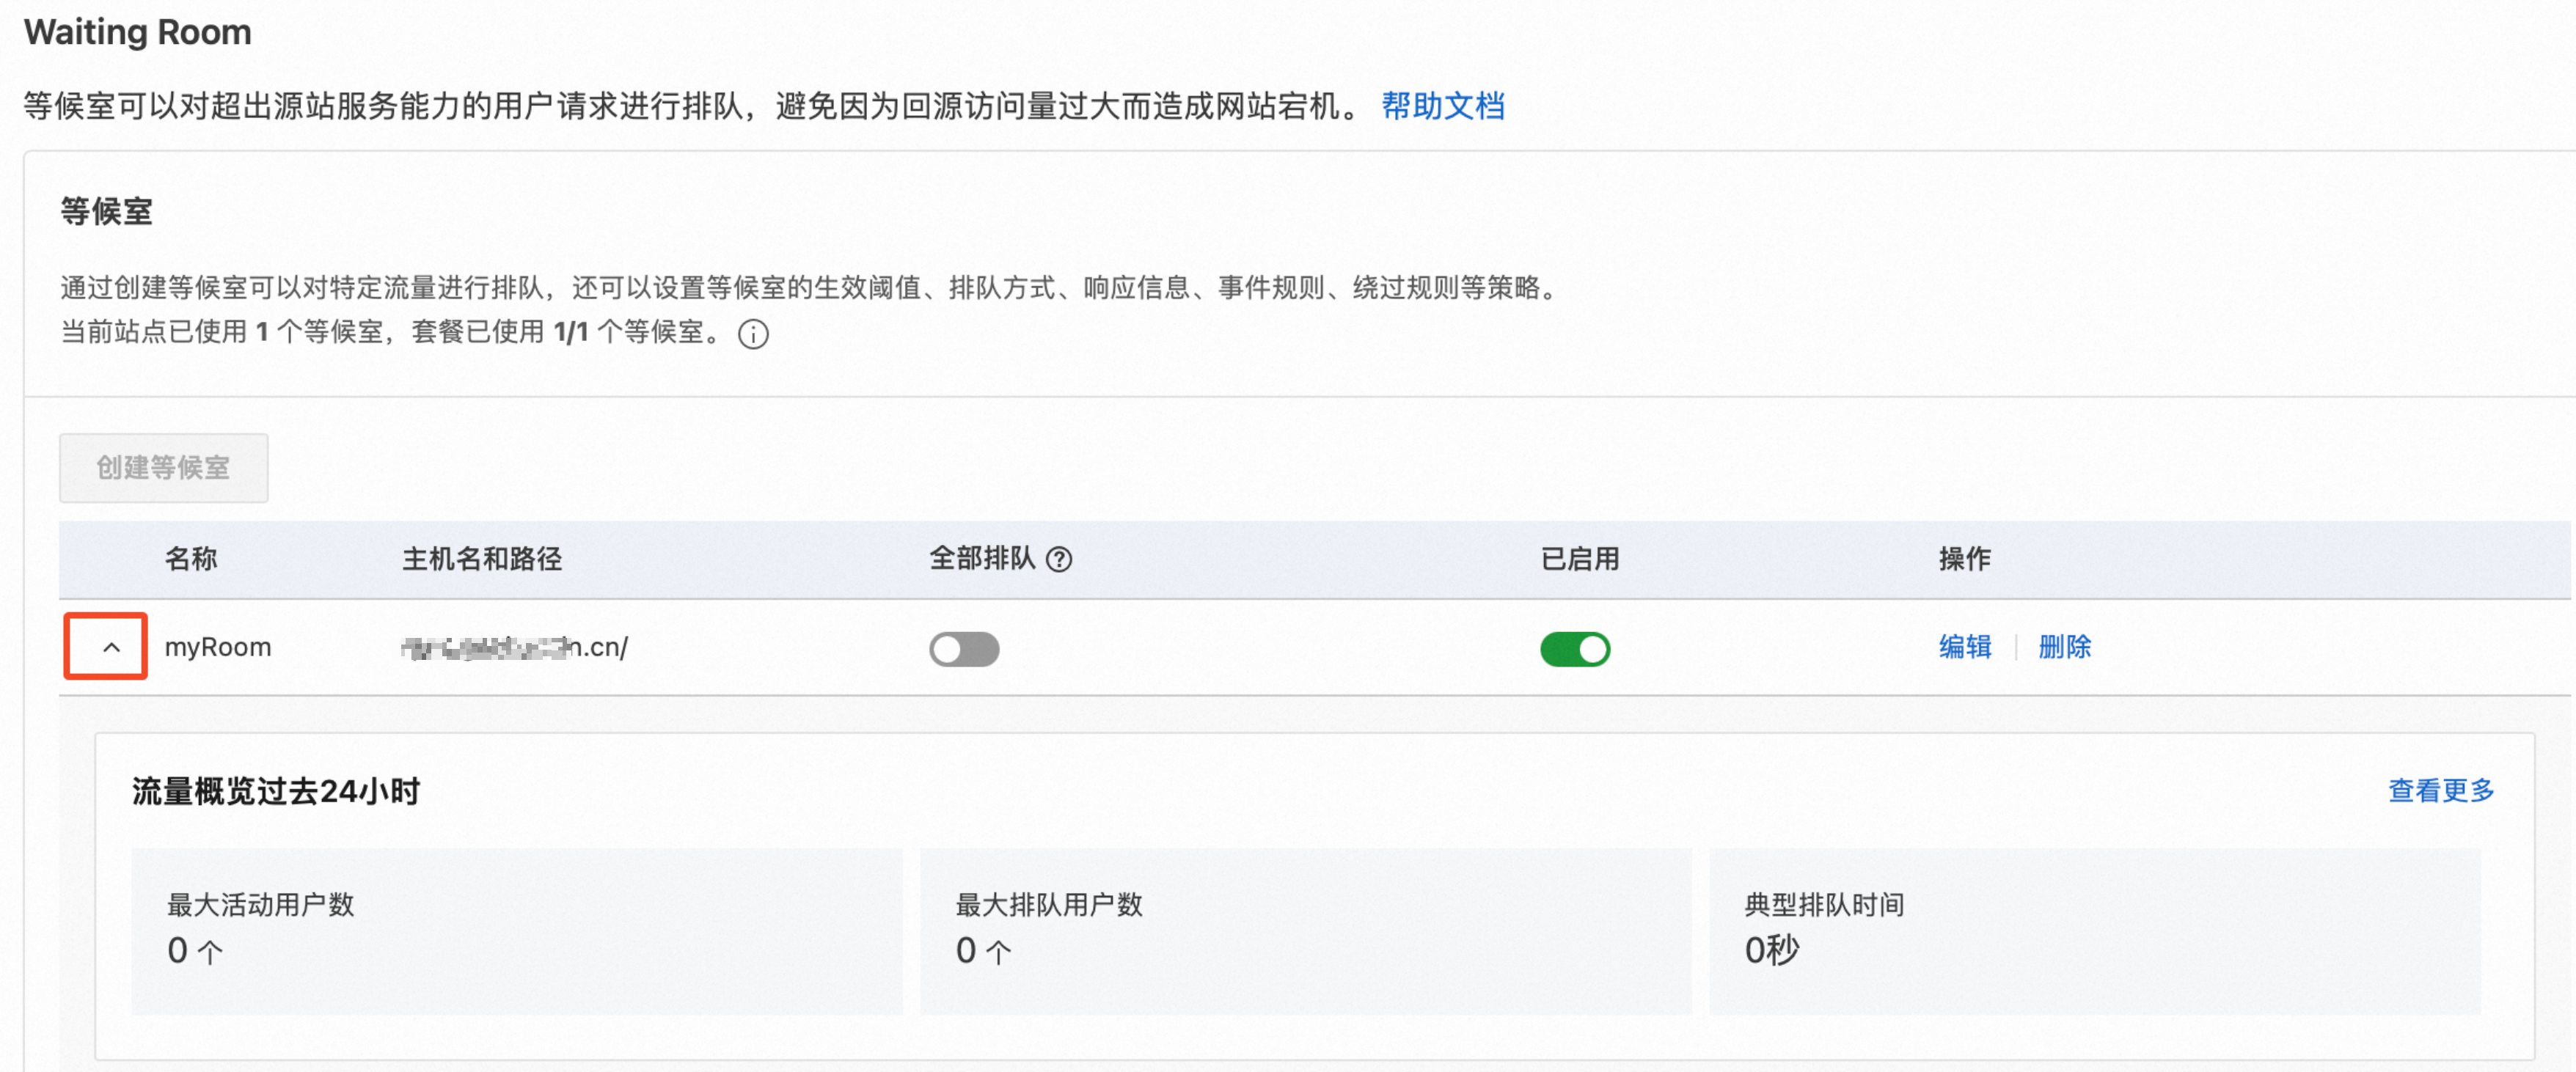2576x1072 pixels.
Task: Collapse the myRoom row chevron
Action: pyautogui.click(x=111, y=647)
